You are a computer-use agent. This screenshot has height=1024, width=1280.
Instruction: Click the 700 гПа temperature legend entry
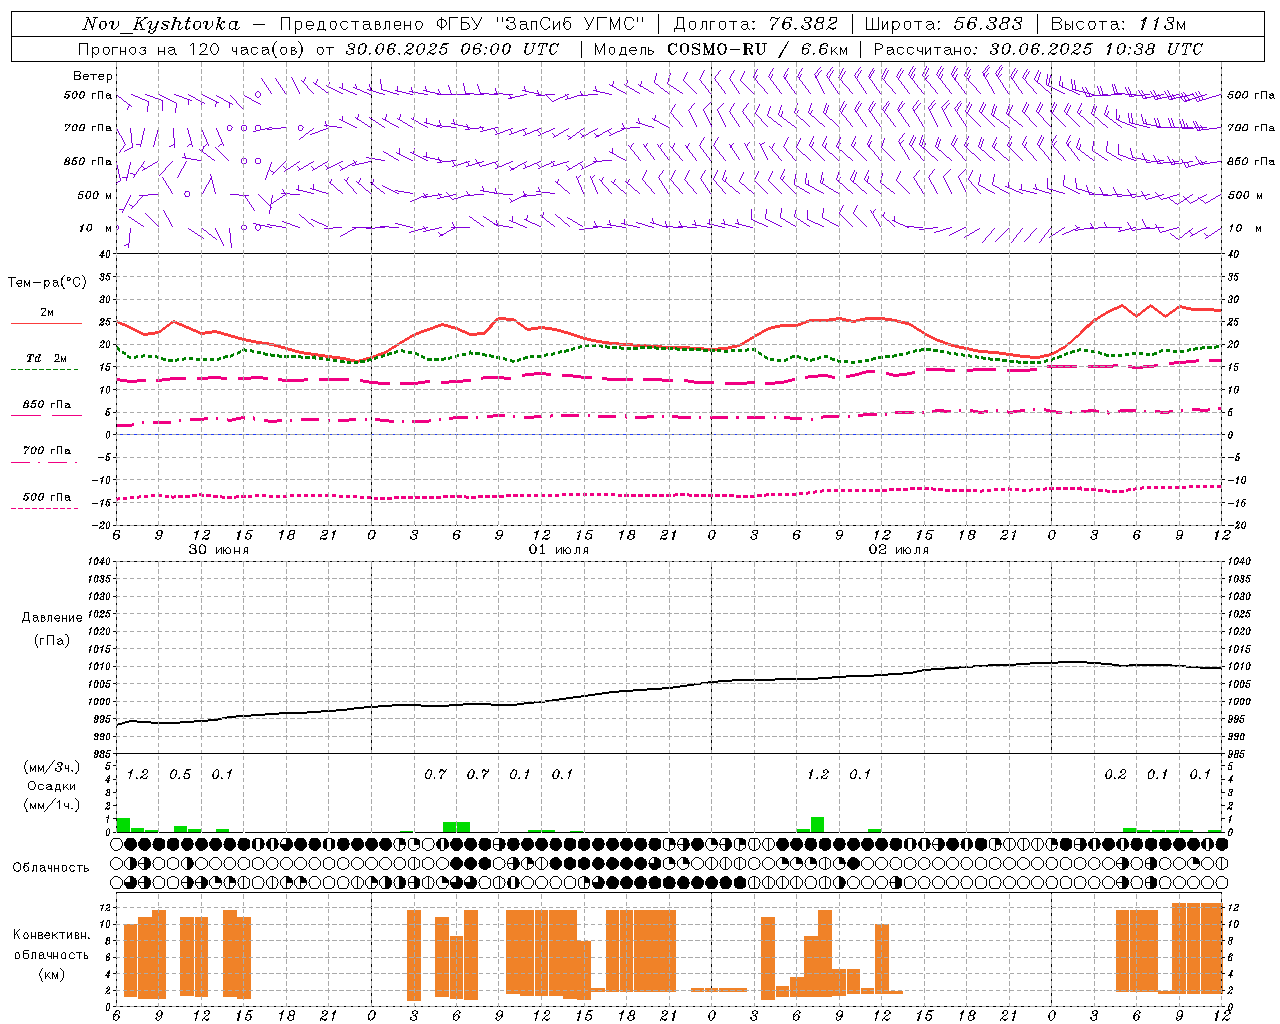tap(46, 451)
